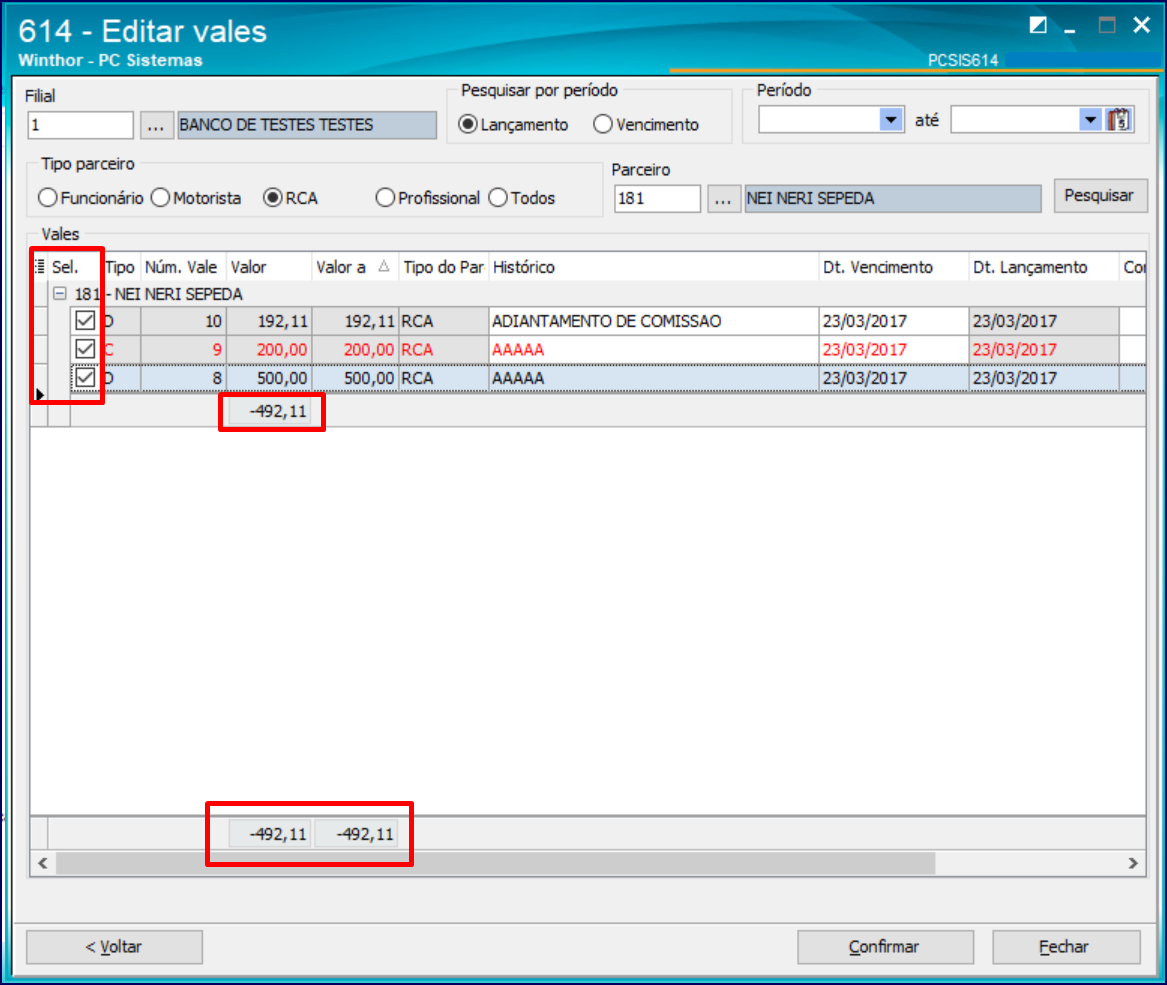This screenshot has width=1167, height=985.
Task: Untick checkbox for vale number 8
Action: tap(85, 377)
